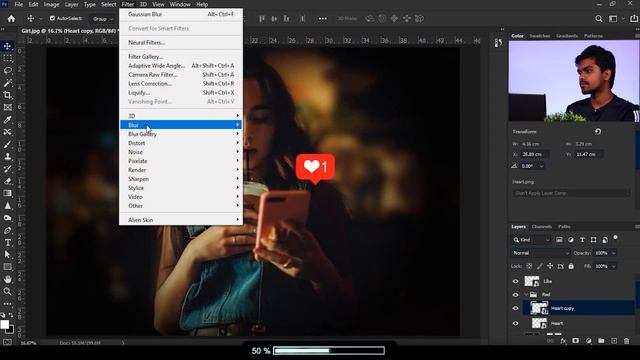Screen dimensions: 640x360
Task: Toggle the Auto-Select checkbox
Action: (x=52, y=18)
